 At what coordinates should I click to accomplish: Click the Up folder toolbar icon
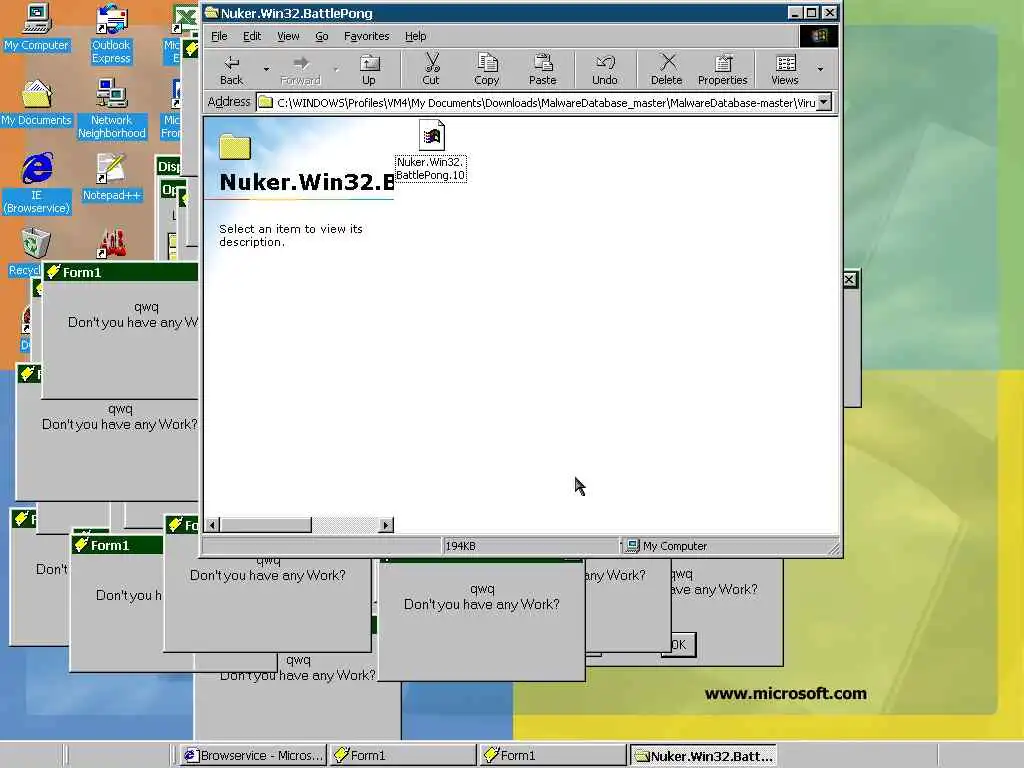click(x=369, y=70)
